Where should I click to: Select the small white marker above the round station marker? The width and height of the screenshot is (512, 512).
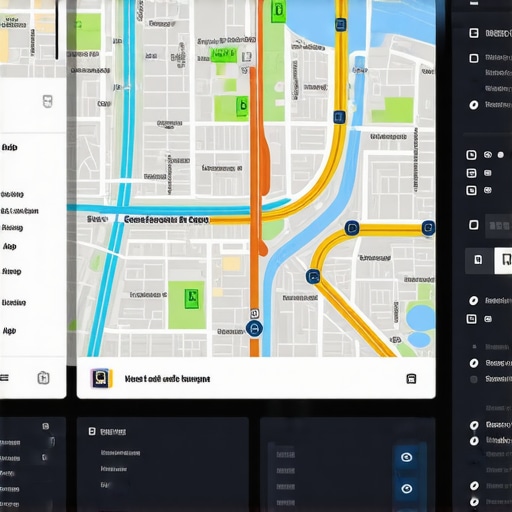[255, 313]
